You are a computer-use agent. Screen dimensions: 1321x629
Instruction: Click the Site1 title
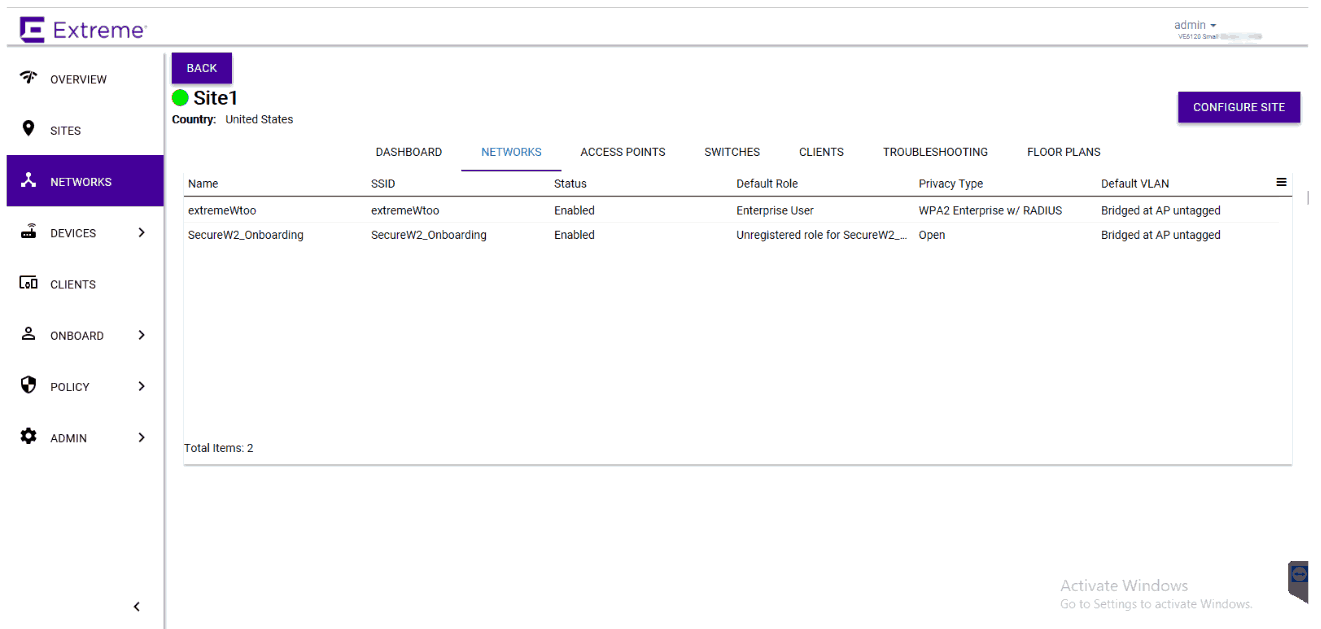(216, 98)
